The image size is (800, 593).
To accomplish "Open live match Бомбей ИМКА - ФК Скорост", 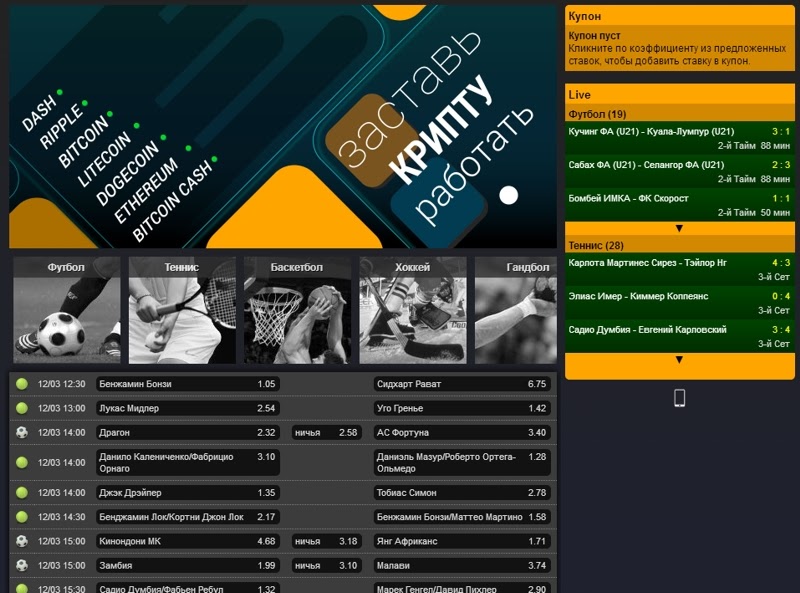I will point(679,205).
